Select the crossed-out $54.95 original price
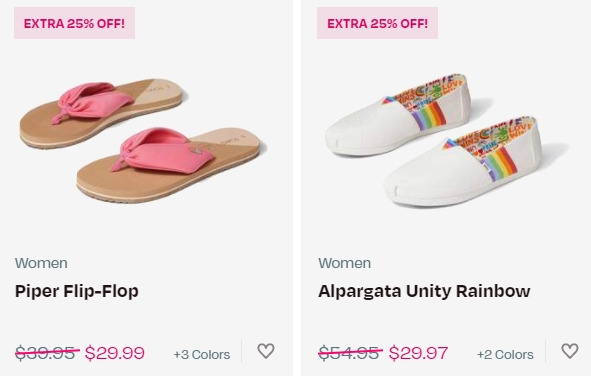Image resolution: width=591 pixels, height=376 pixels. (x=351, y=353)
